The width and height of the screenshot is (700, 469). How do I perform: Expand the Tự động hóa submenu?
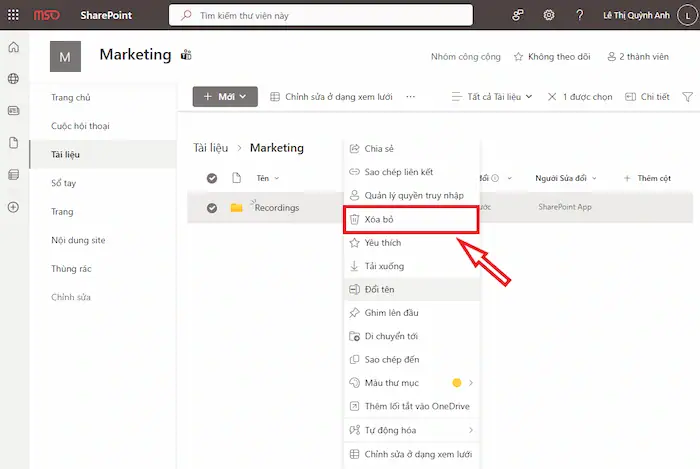pos(410,430)
